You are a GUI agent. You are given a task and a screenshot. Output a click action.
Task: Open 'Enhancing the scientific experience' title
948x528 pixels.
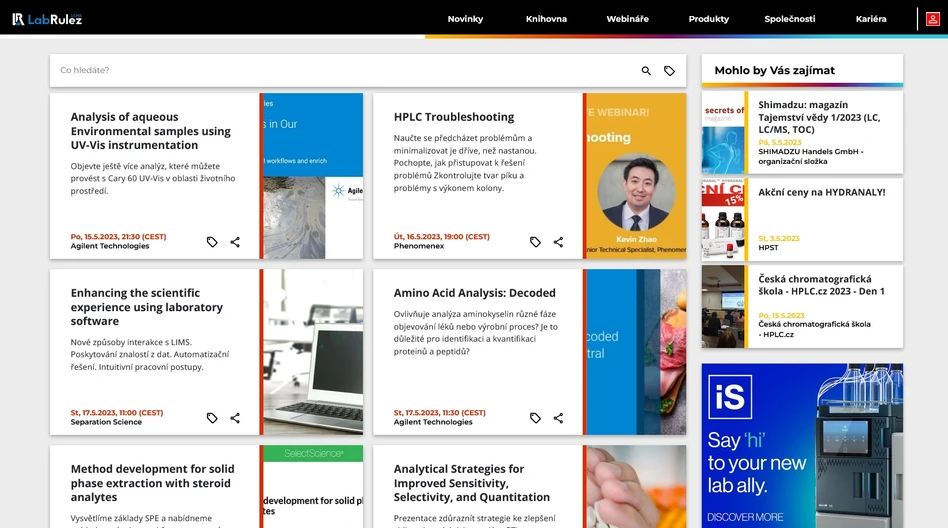click(x=147, y=307)
